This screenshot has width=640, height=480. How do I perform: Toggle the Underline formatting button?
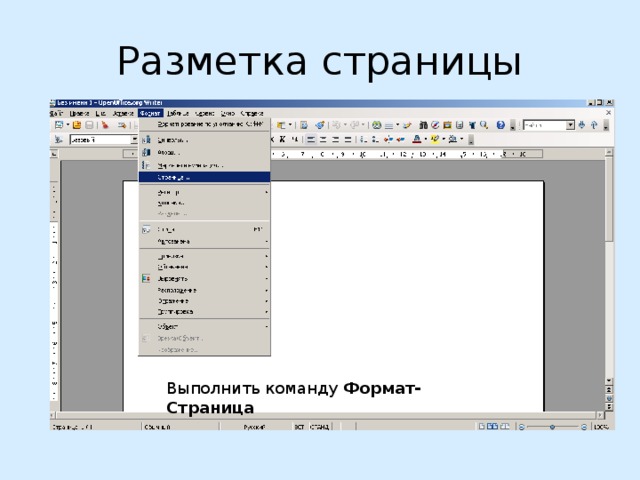(294, 139)
